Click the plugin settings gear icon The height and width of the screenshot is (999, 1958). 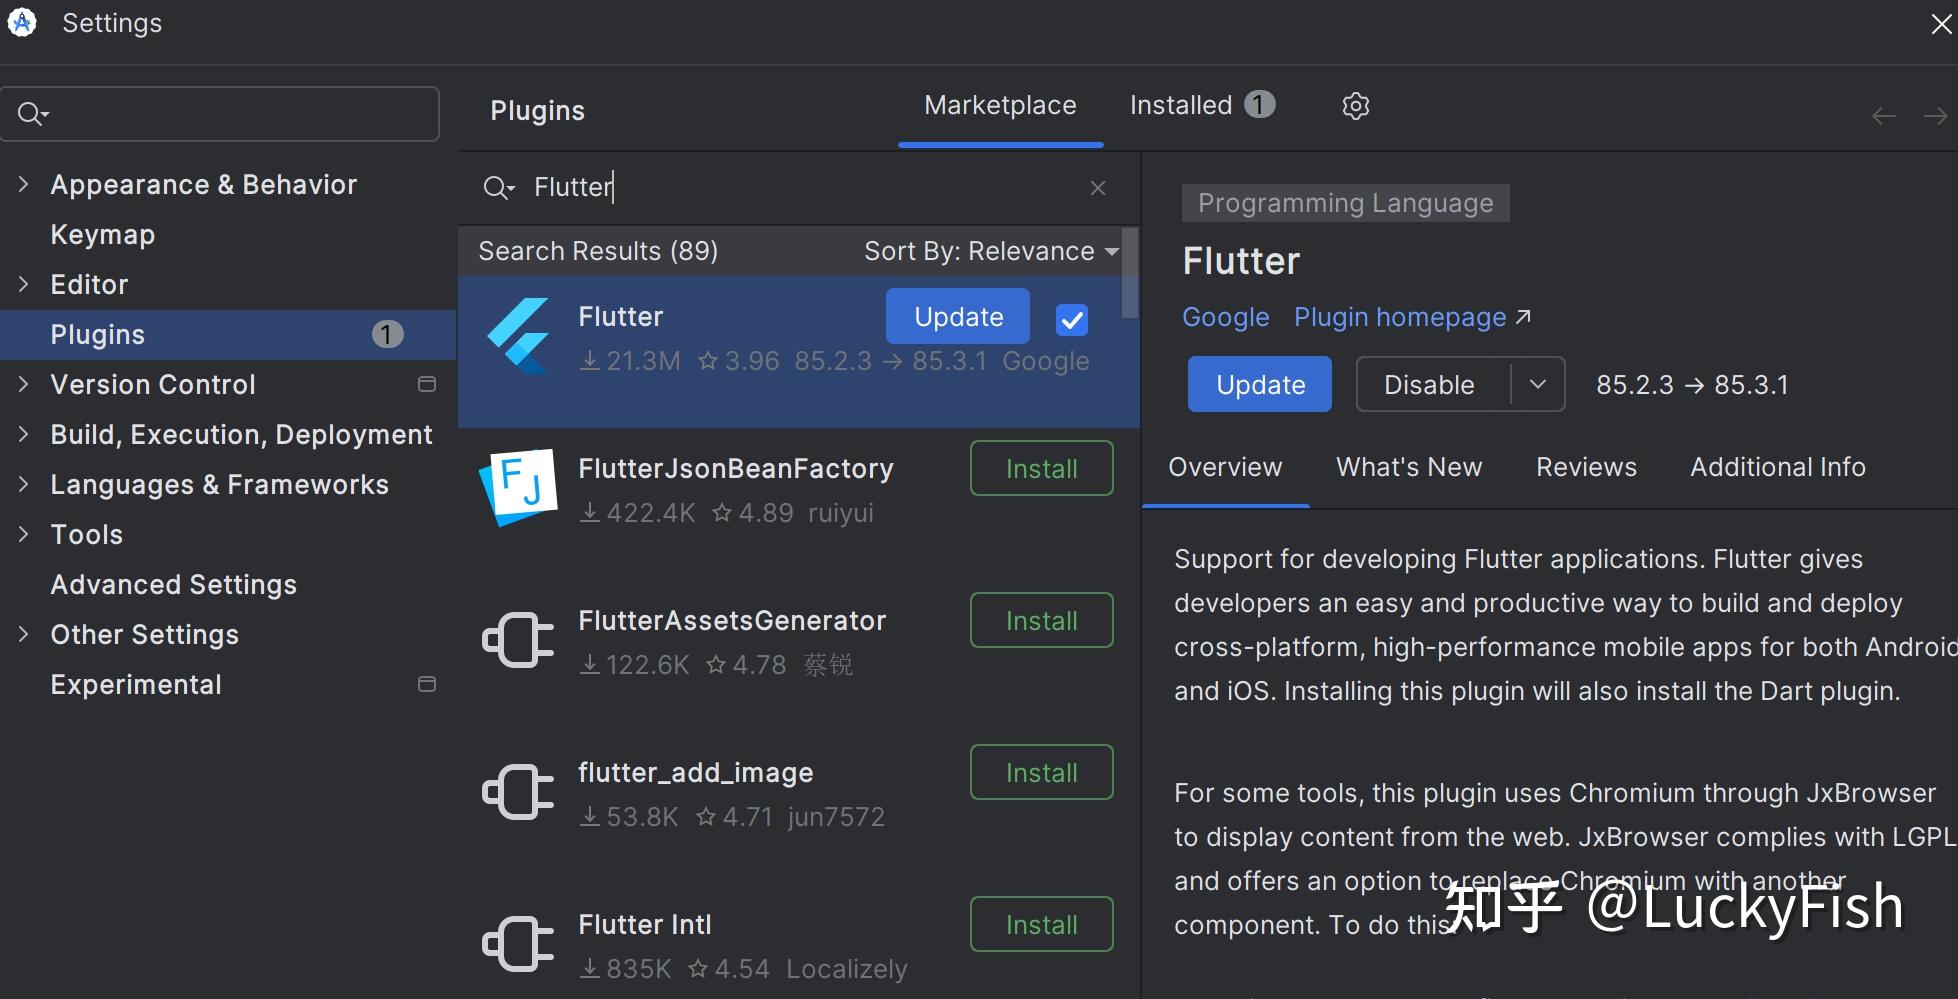pyautogui.click(x=1355, y=106)
